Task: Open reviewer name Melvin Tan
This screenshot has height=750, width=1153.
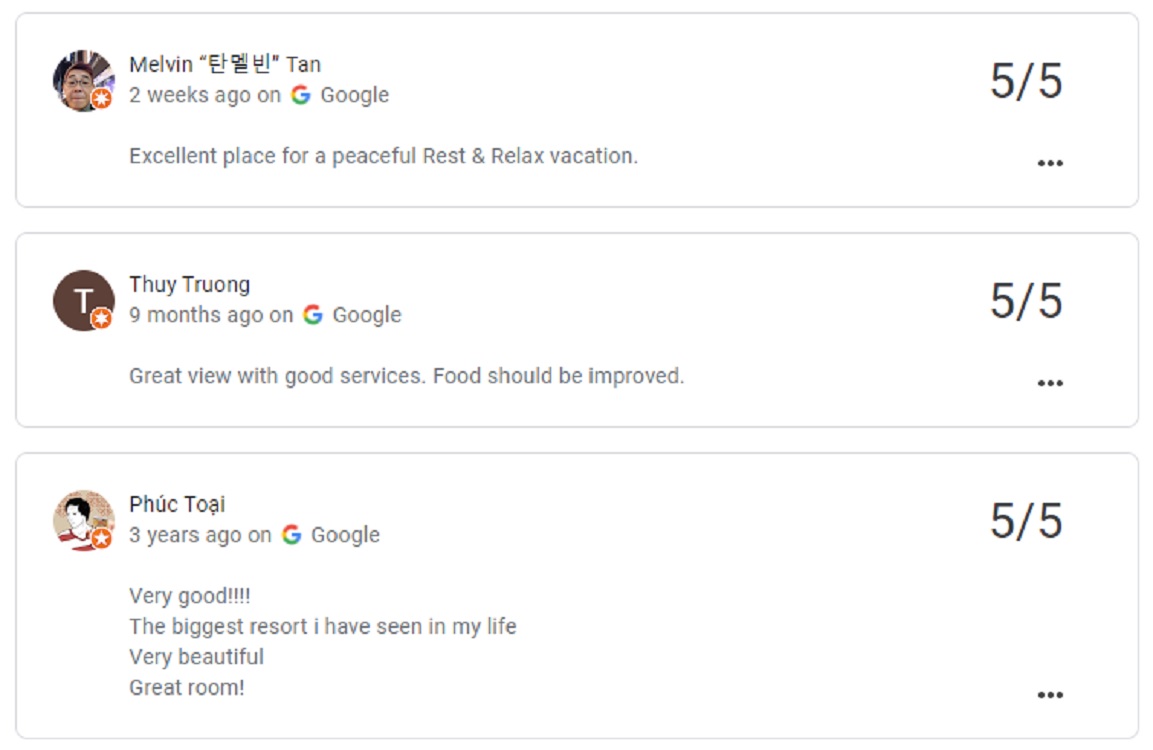Action: pyautogui.click(x=225, y=65)
